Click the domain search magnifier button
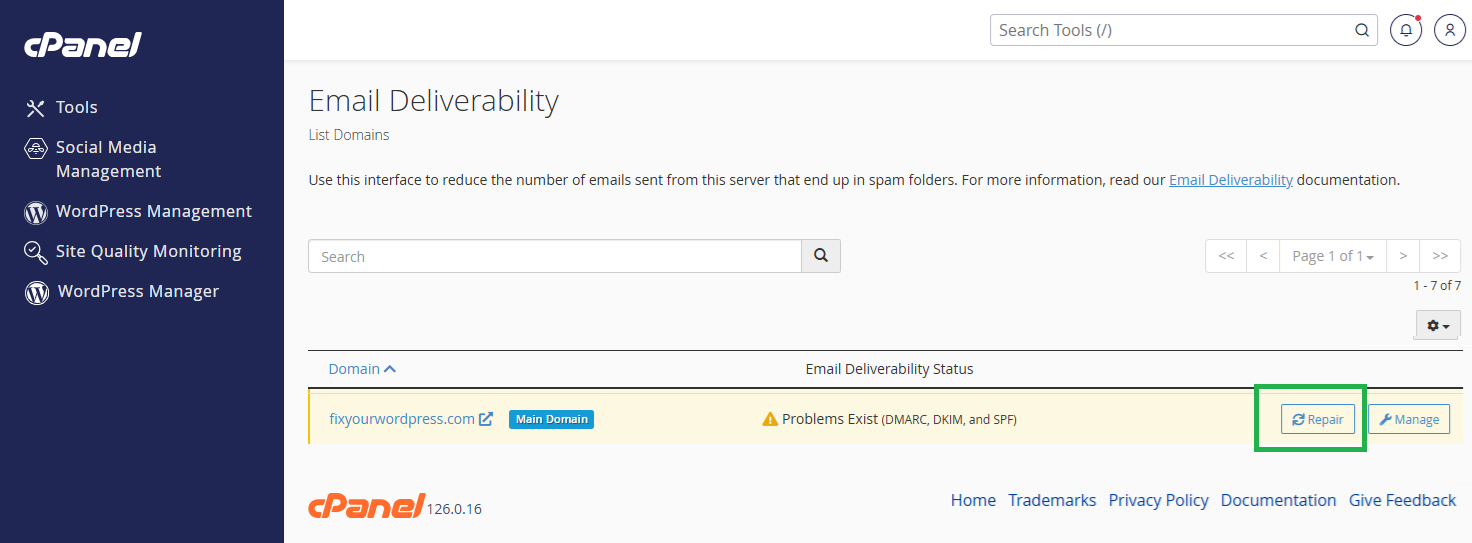Image resolution: width=1472 pixels, height=543 pixels. tap(821, 256)
